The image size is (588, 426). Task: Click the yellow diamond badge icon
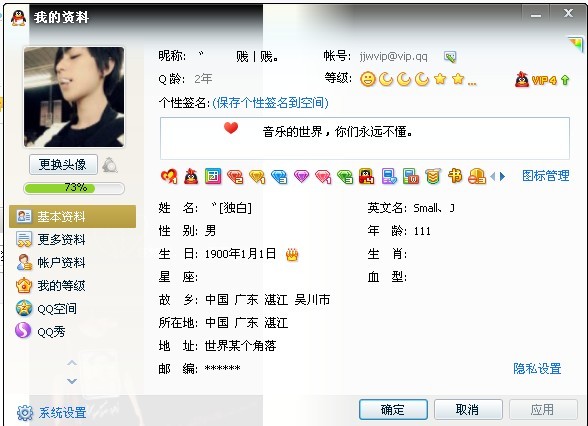257,176
